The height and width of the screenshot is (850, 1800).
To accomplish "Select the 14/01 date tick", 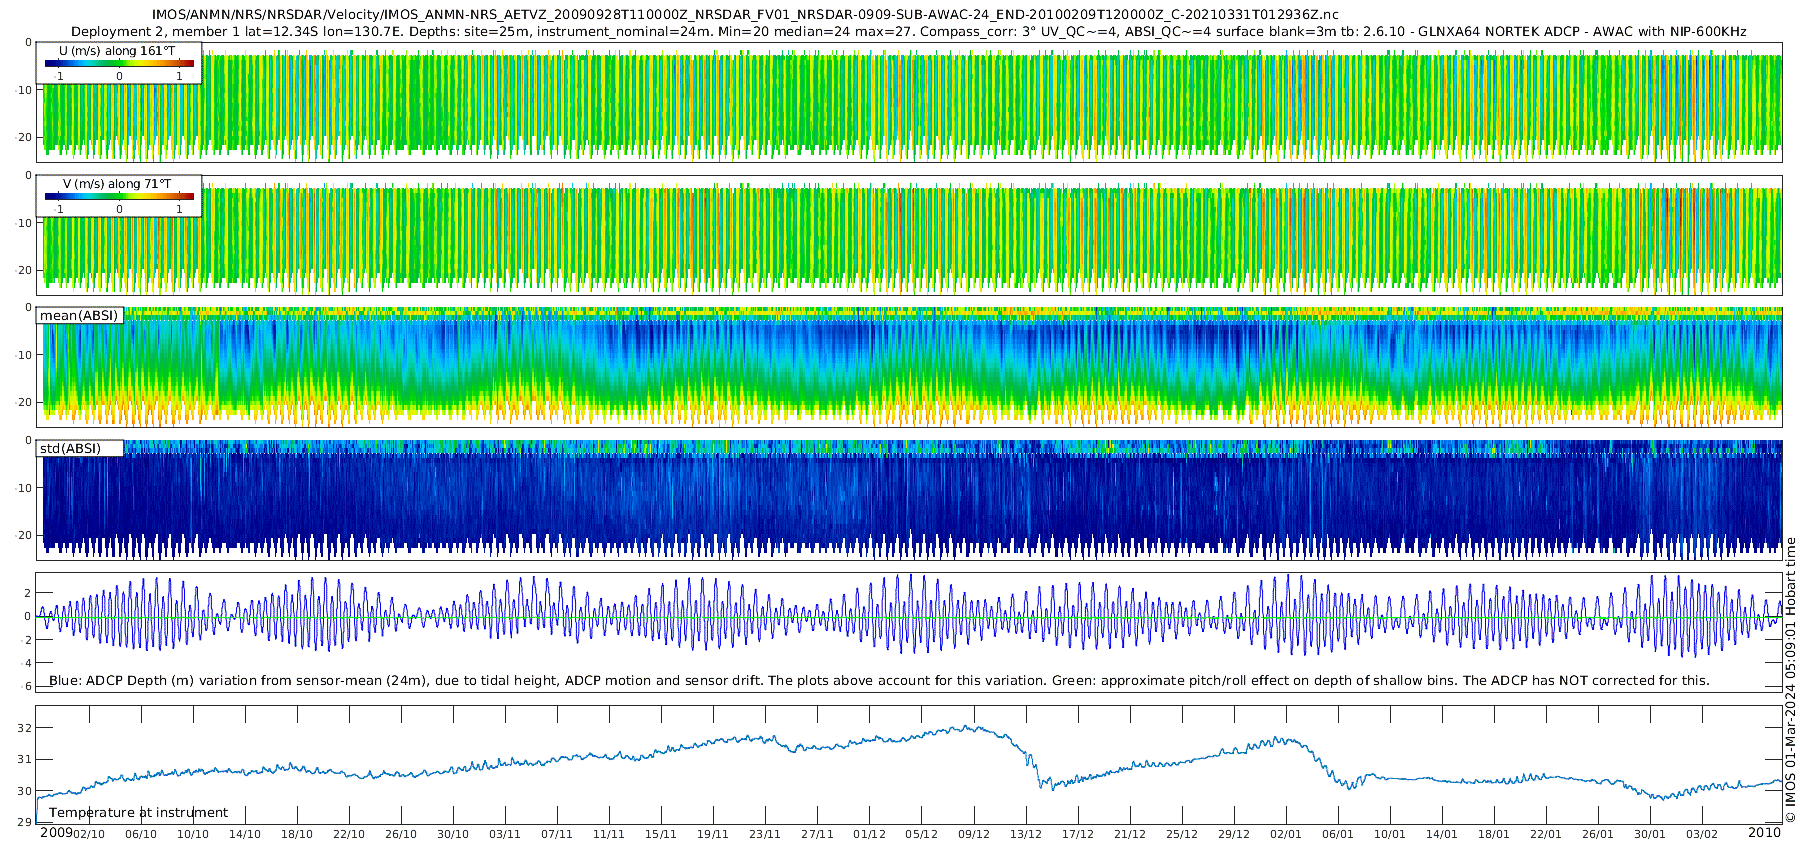I will (1442, 834).
